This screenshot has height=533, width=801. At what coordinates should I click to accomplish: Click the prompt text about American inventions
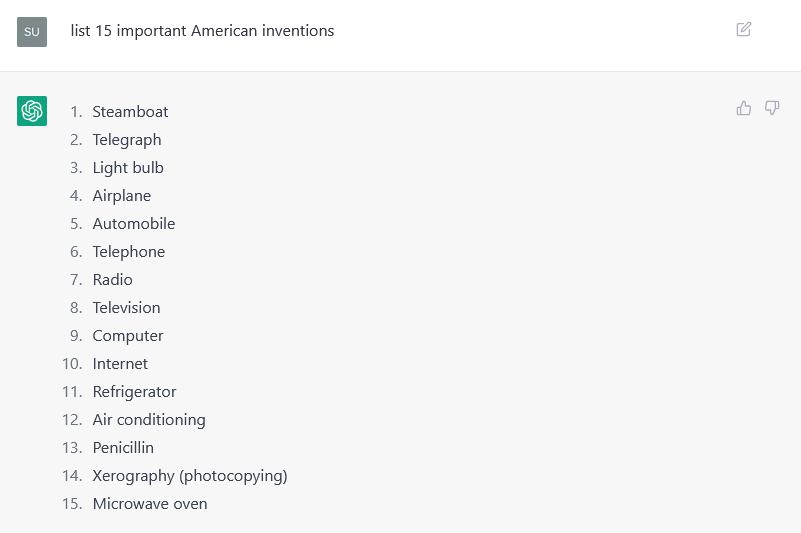coord(202,31)
